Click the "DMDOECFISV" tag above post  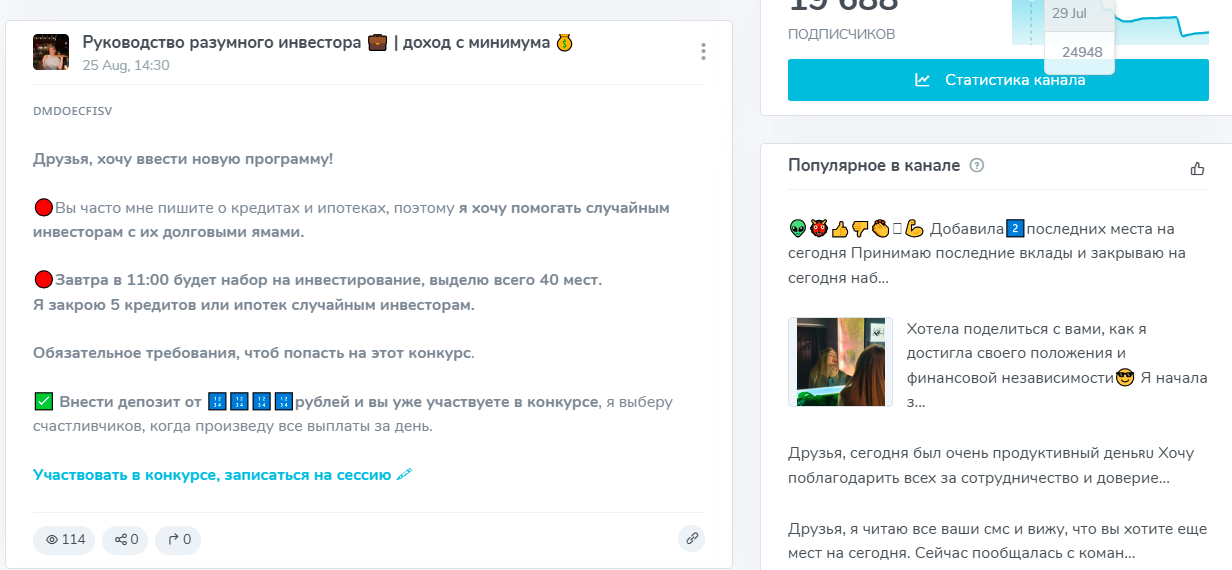(x=73, y=111)
